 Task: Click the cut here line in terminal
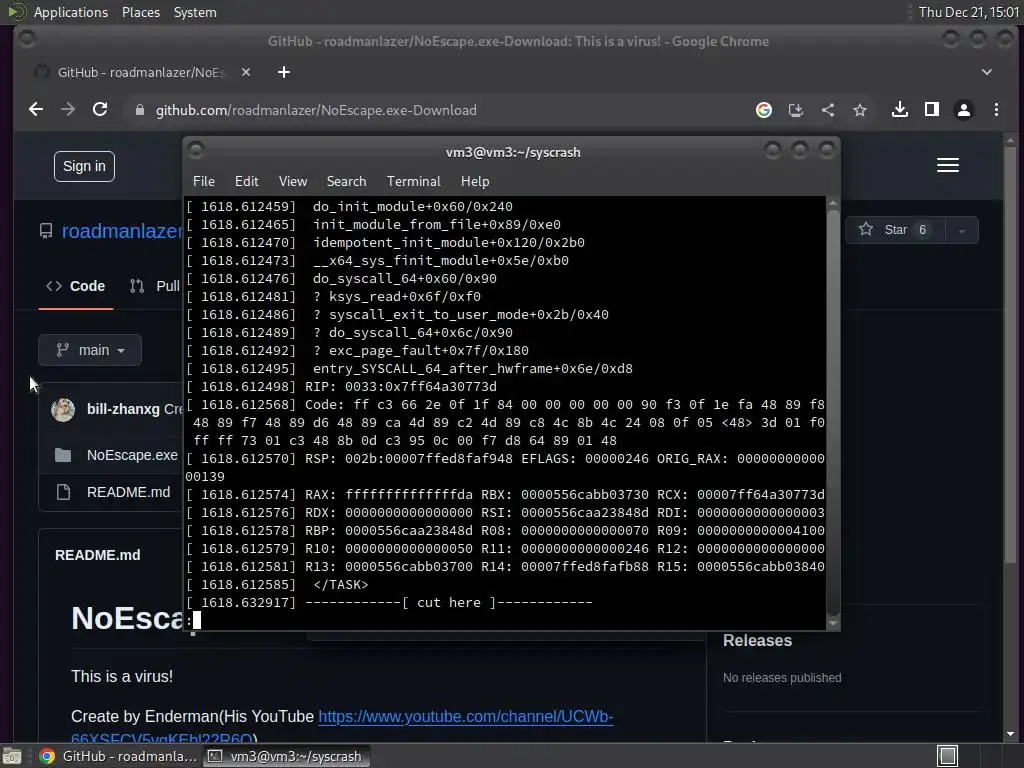(x=449, y=603)
